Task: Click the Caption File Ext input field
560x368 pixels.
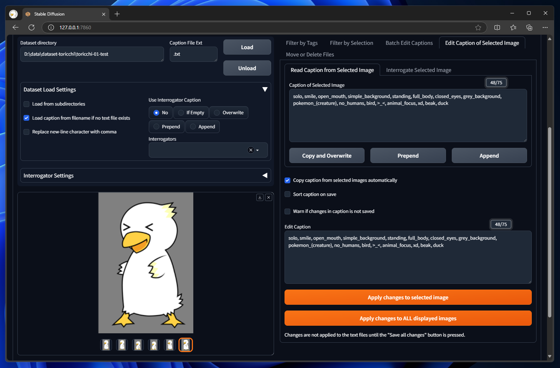Action: click(x=194, y=54)
